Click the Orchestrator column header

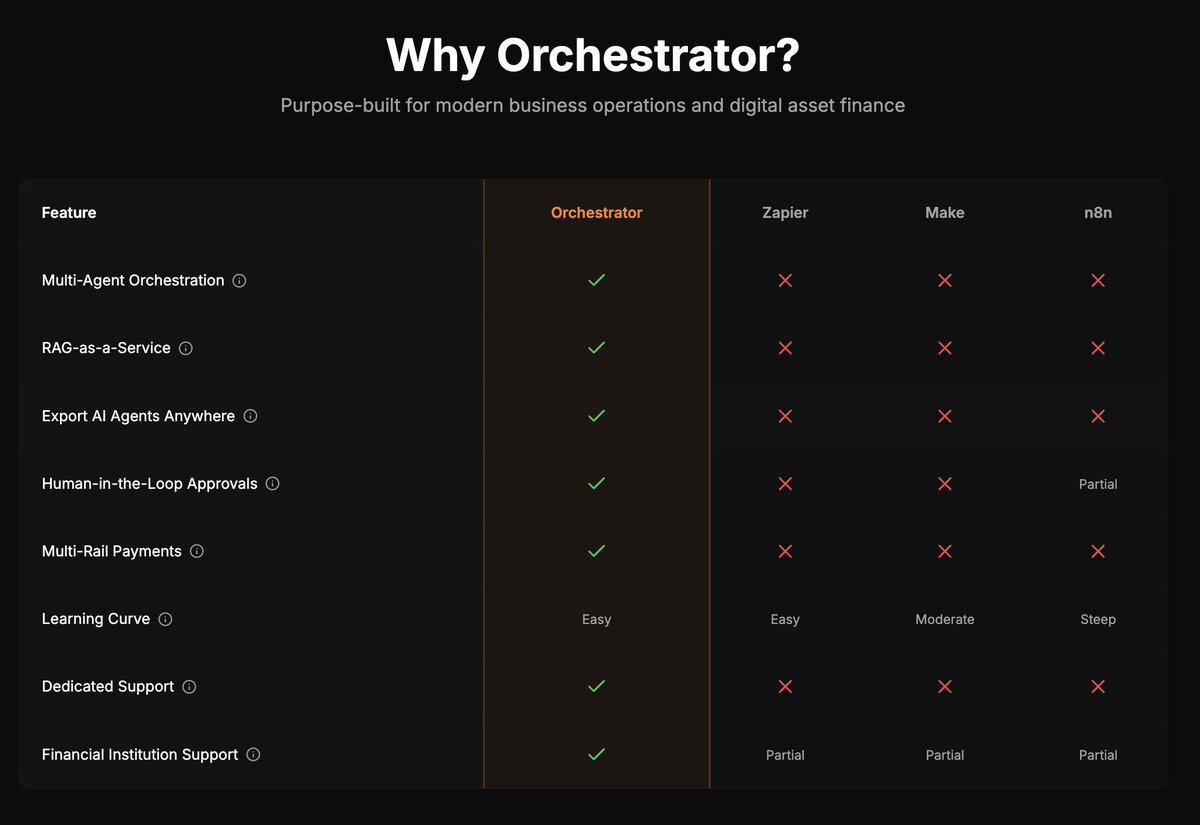pyautogui.click(x=596, y=213)
